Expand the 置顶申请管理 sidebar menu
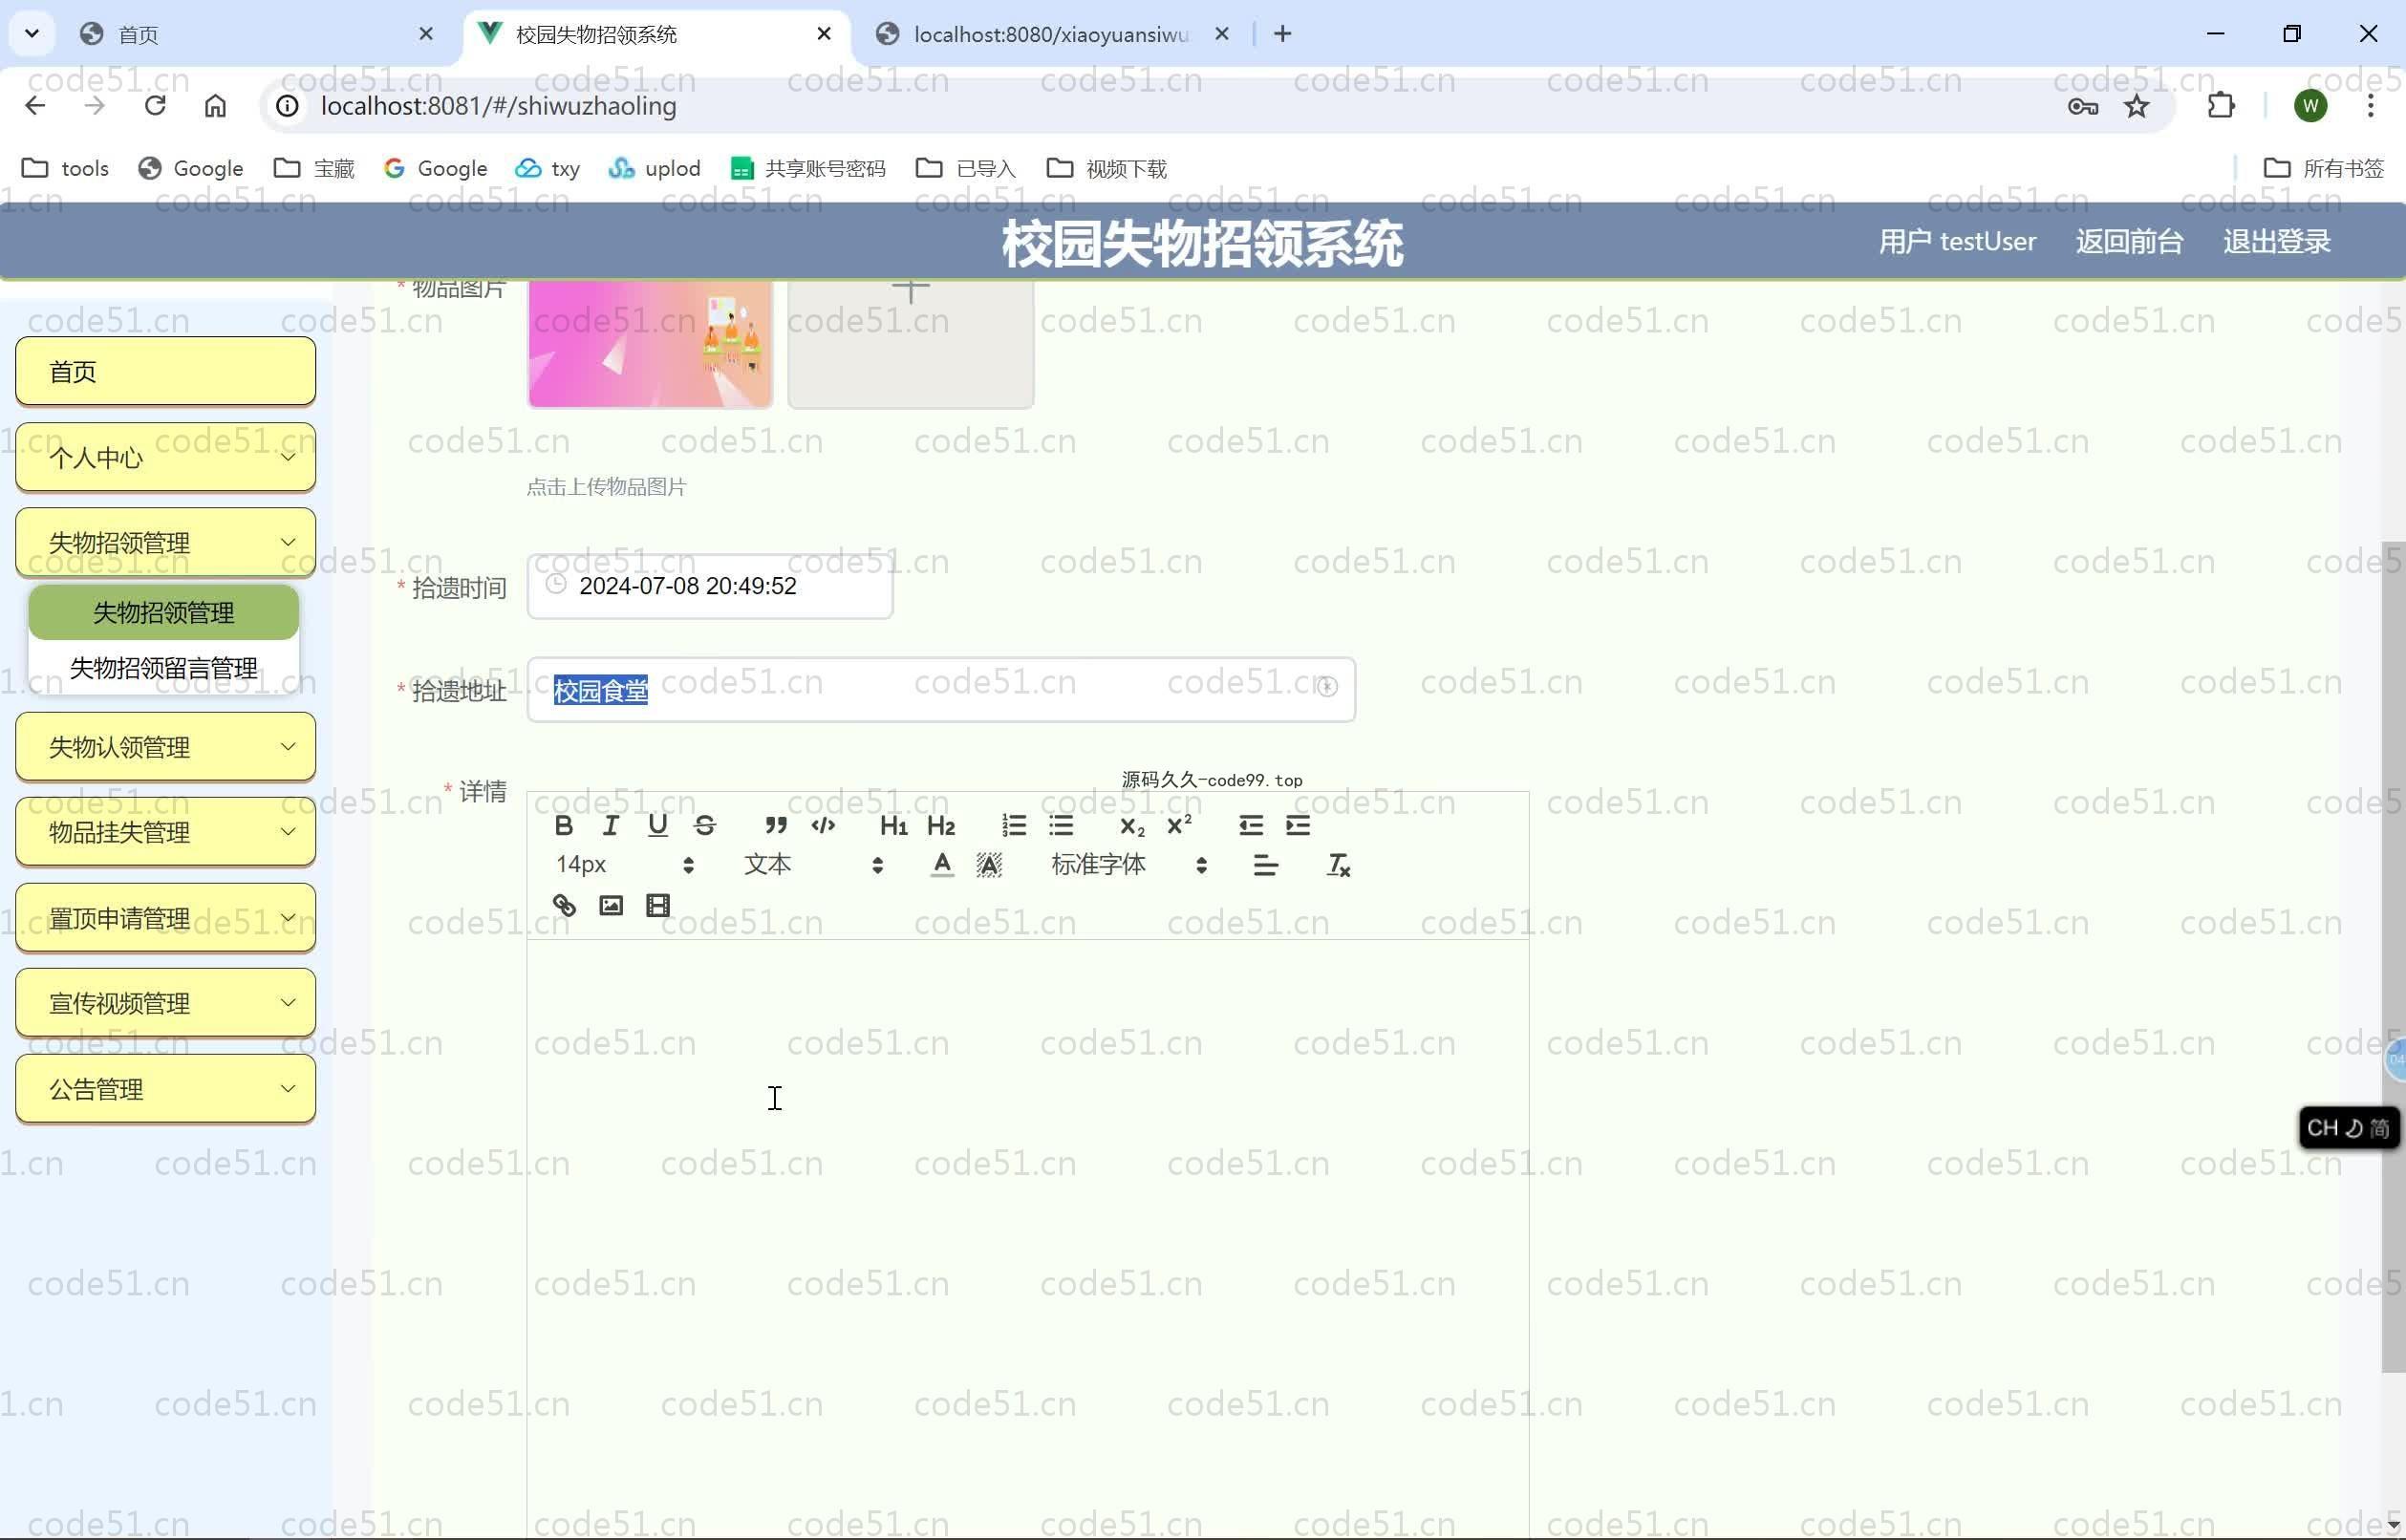Screen dimensions: 2406x1540 pos(166,918)
